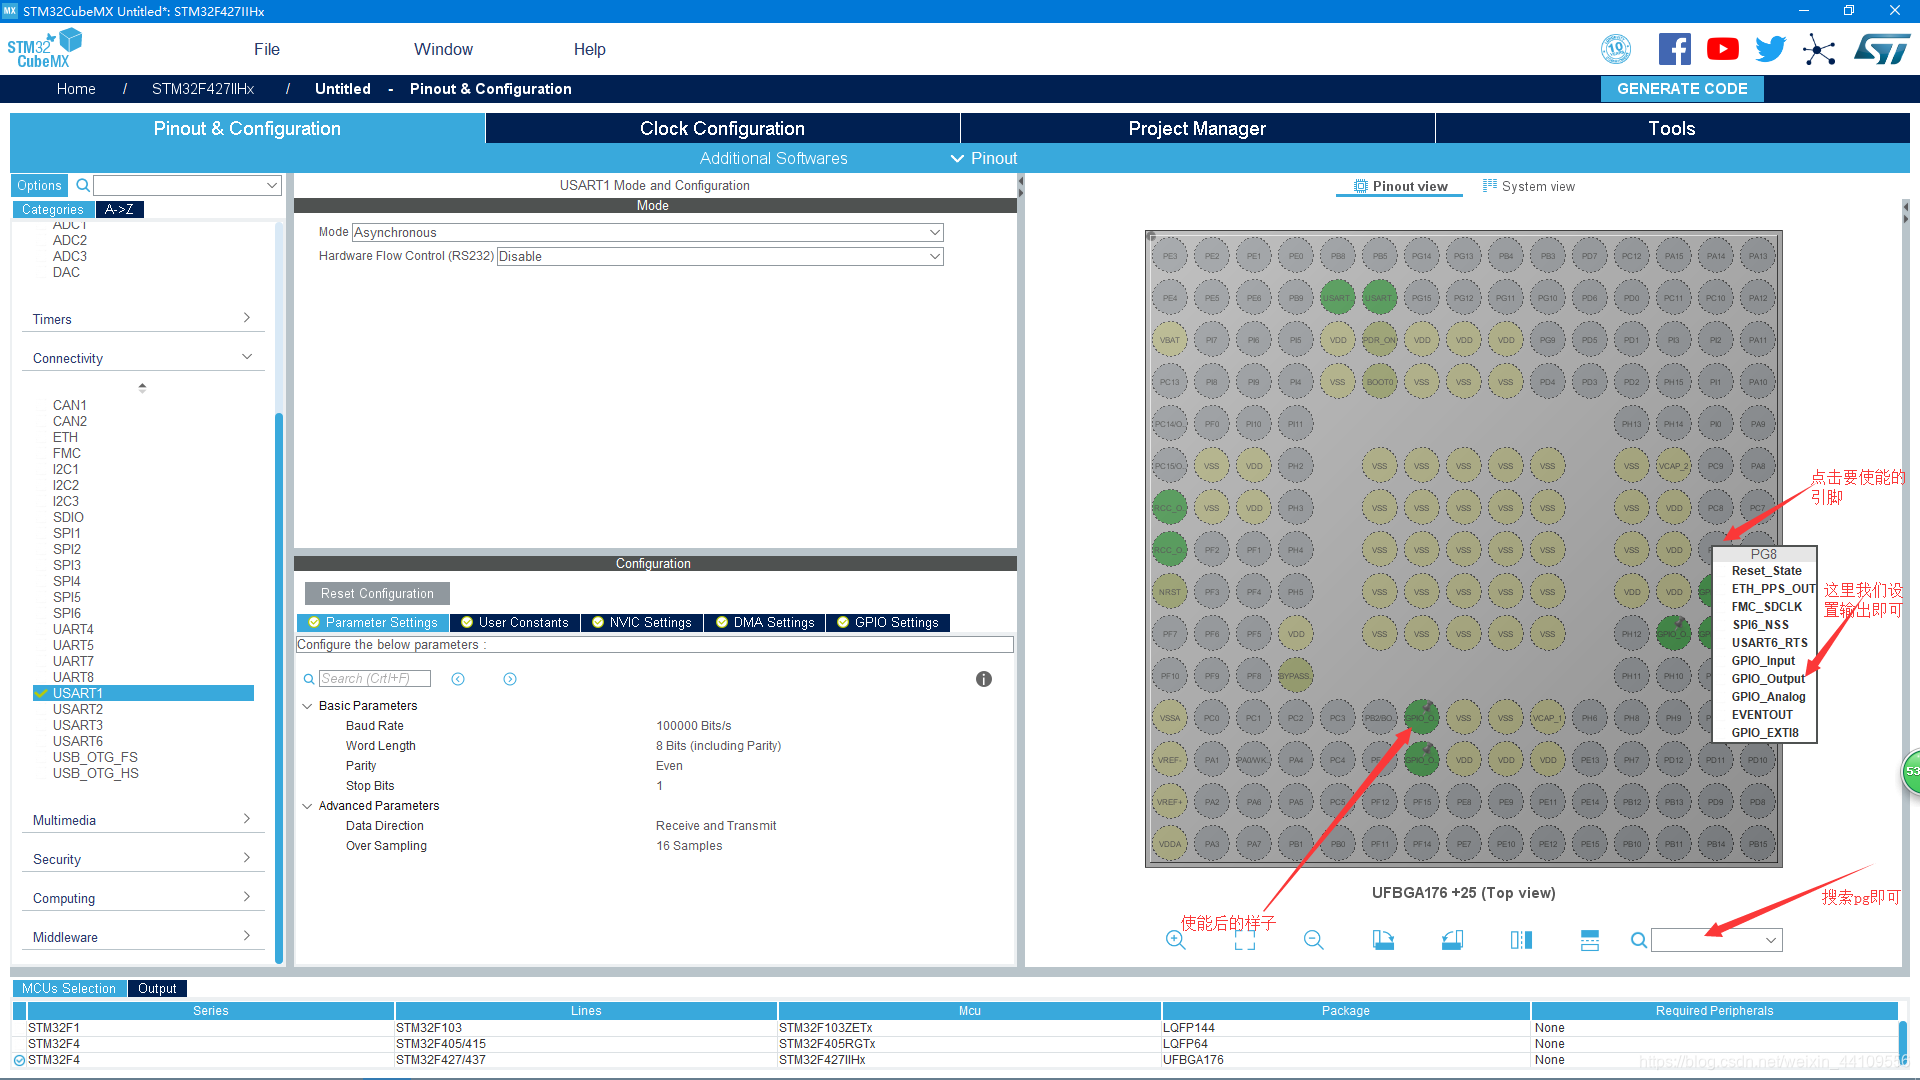The image size is (1920, 1080).
Task: Zoom in on the chip pinout
Action: point(1175,940)
